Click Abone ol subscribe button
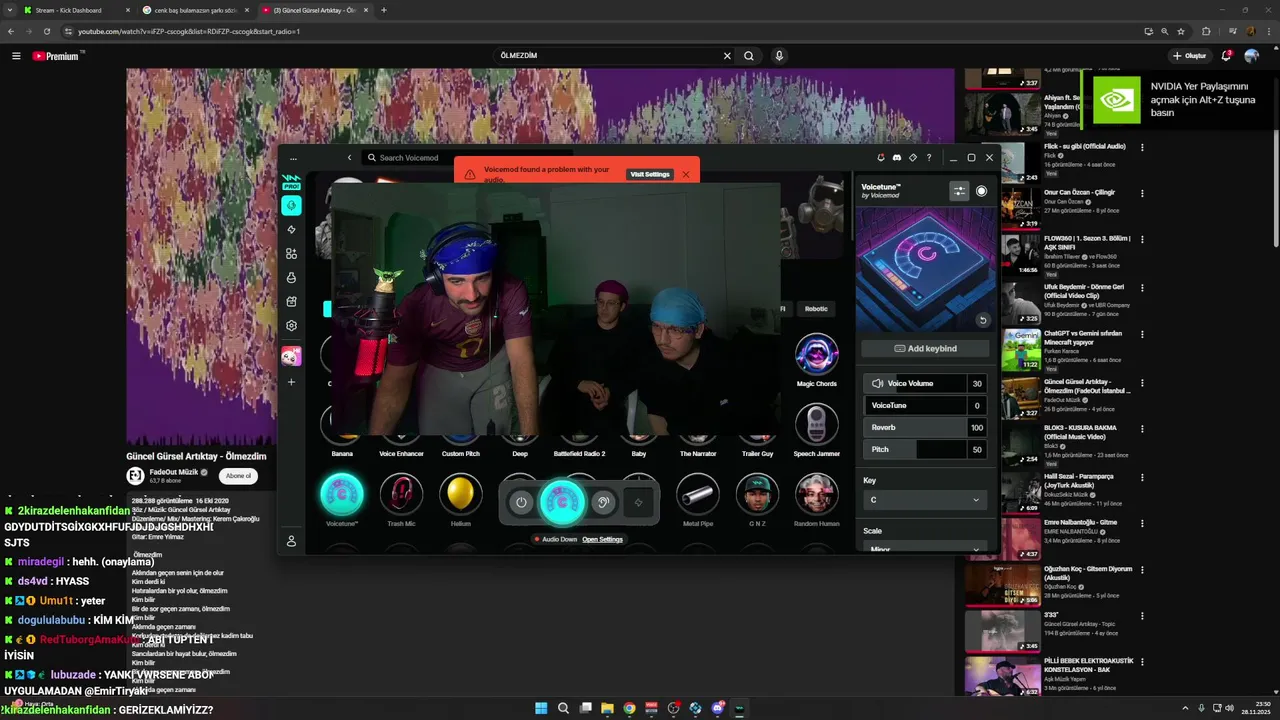This screenshot has width=1280, height=720. click(x=238, y=476)
